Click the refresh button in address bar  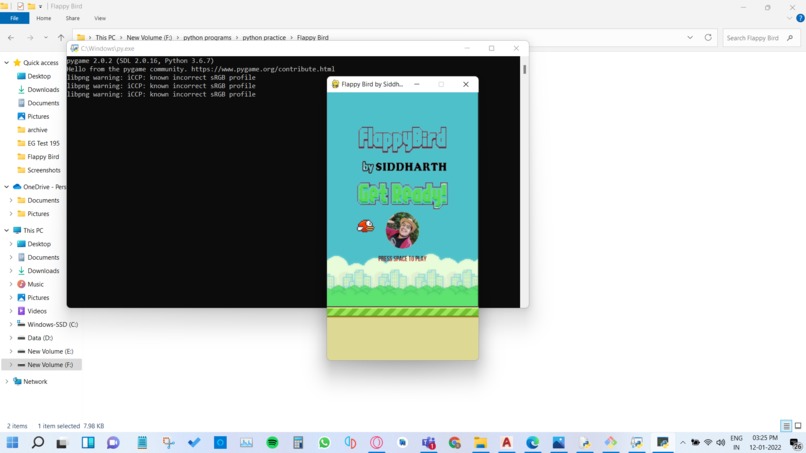(x=708, y=38)
